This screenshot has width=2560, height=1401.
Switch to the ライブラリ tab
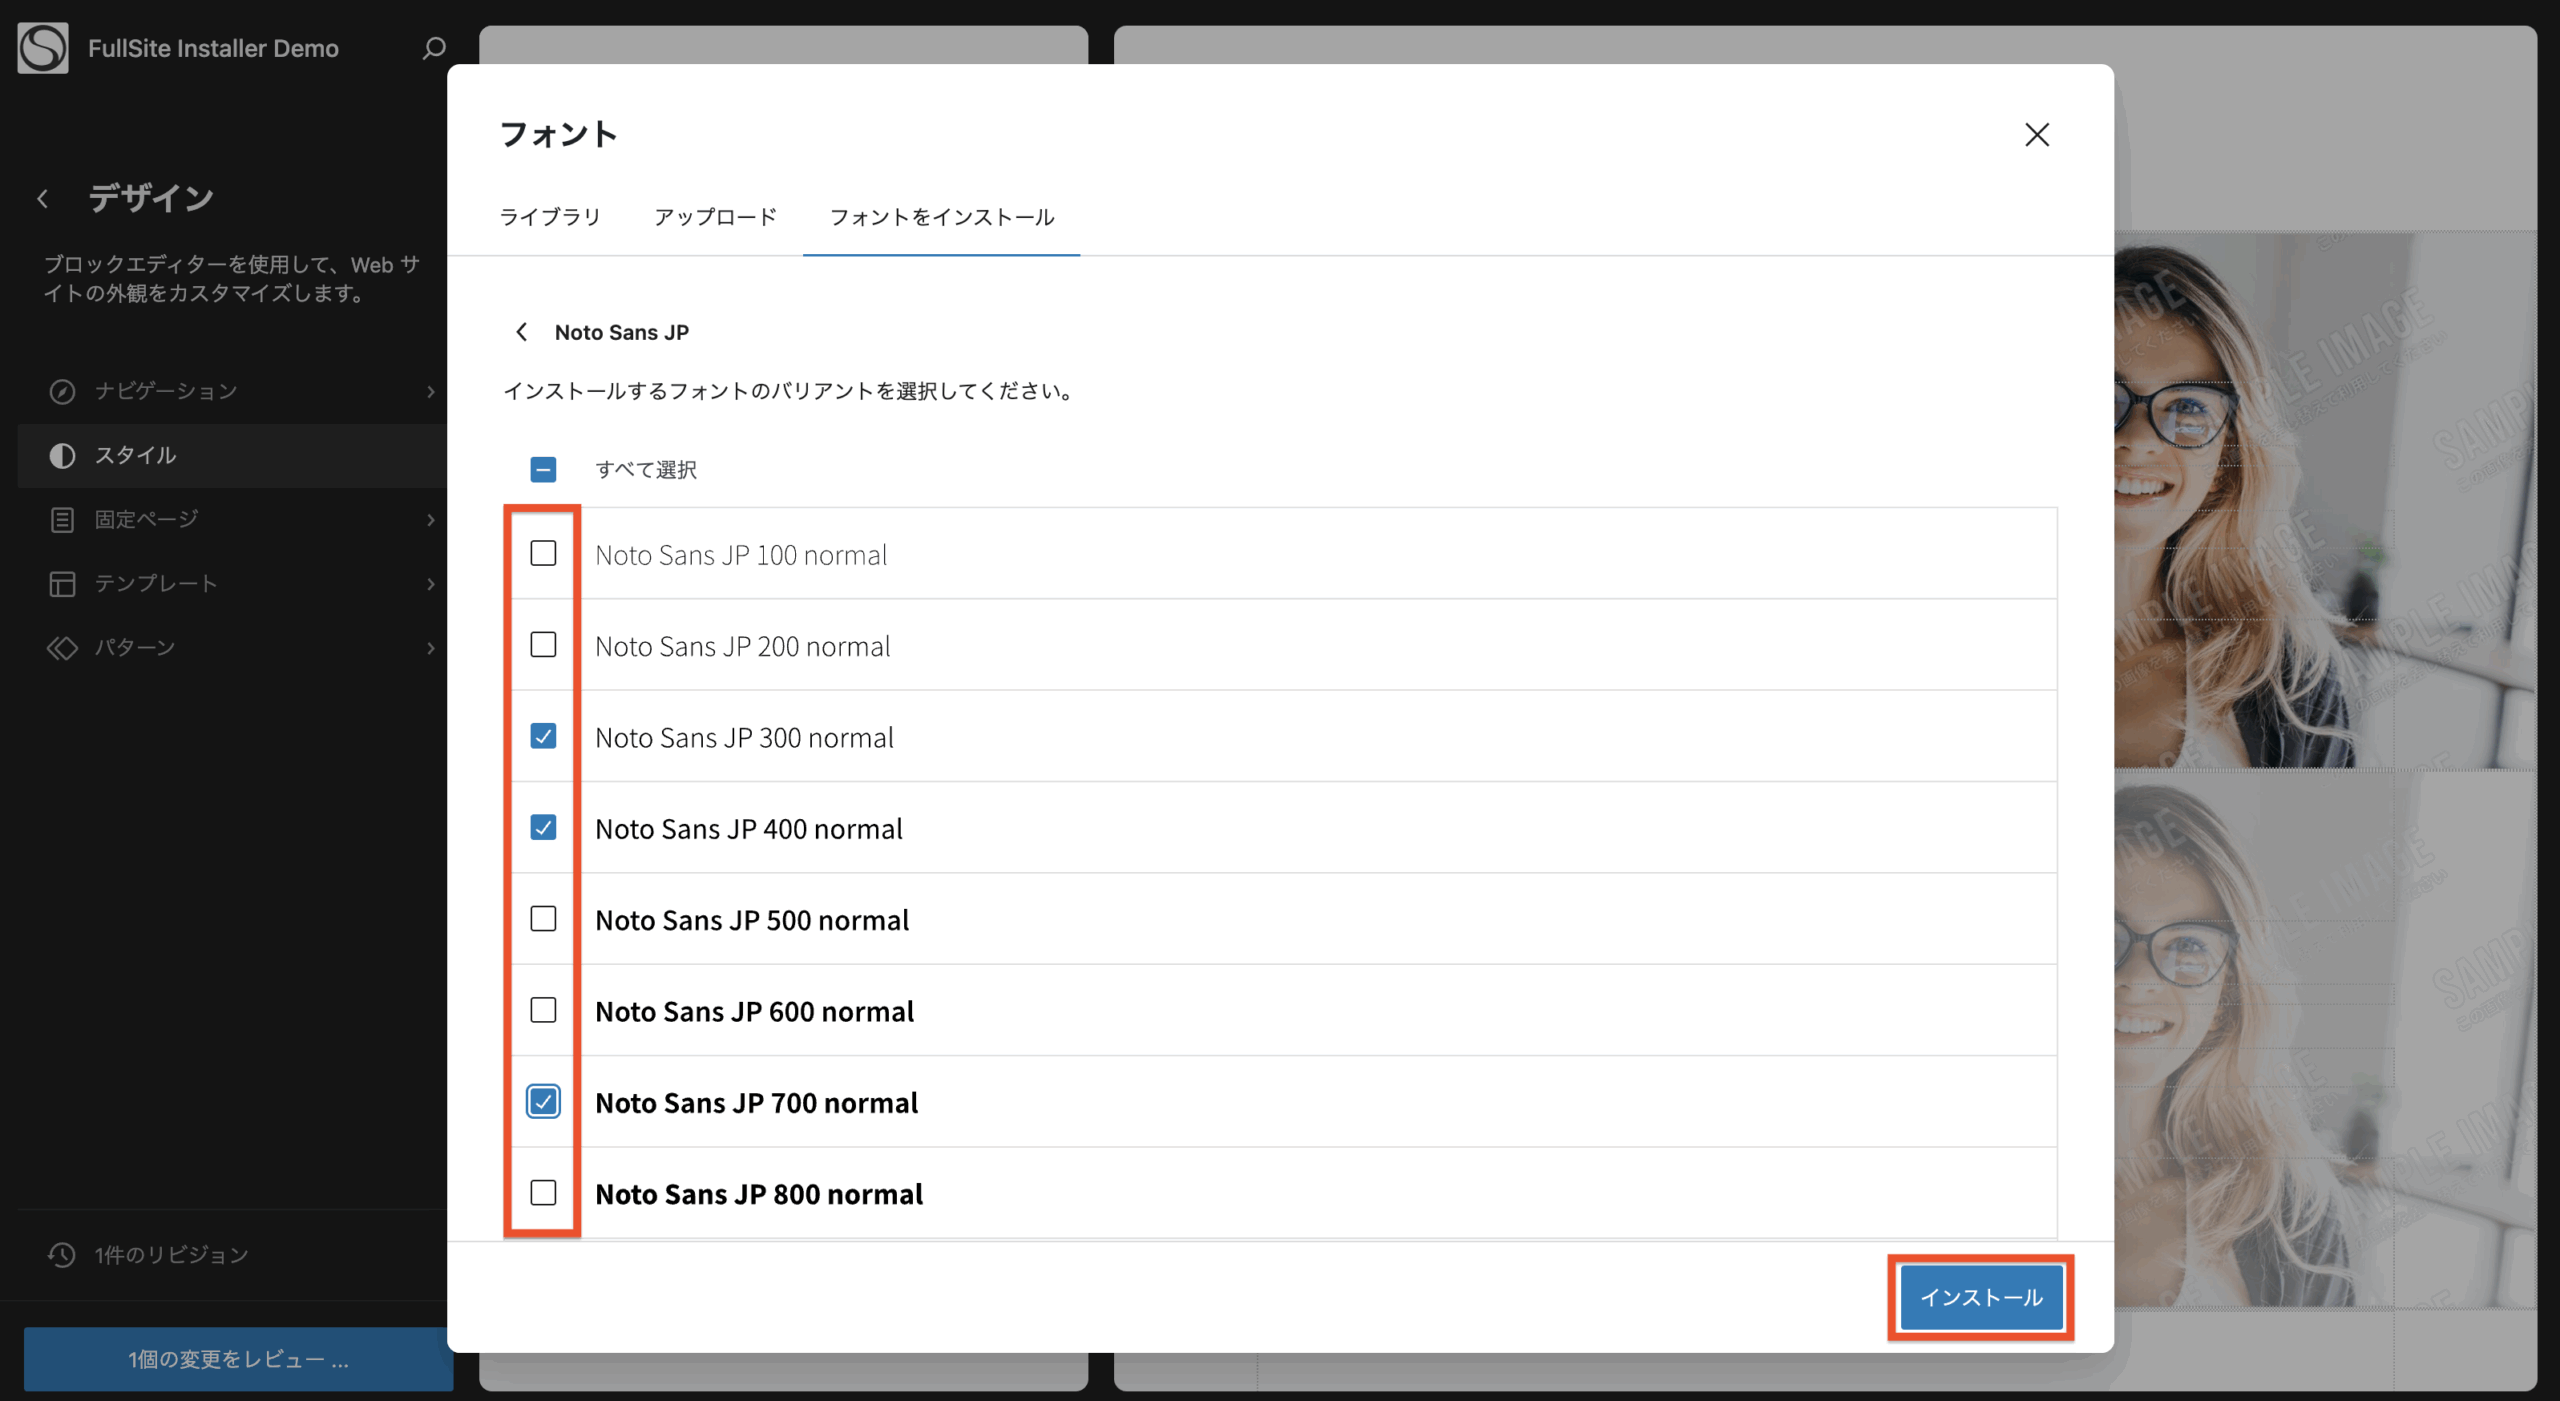(x=550, y=217)
